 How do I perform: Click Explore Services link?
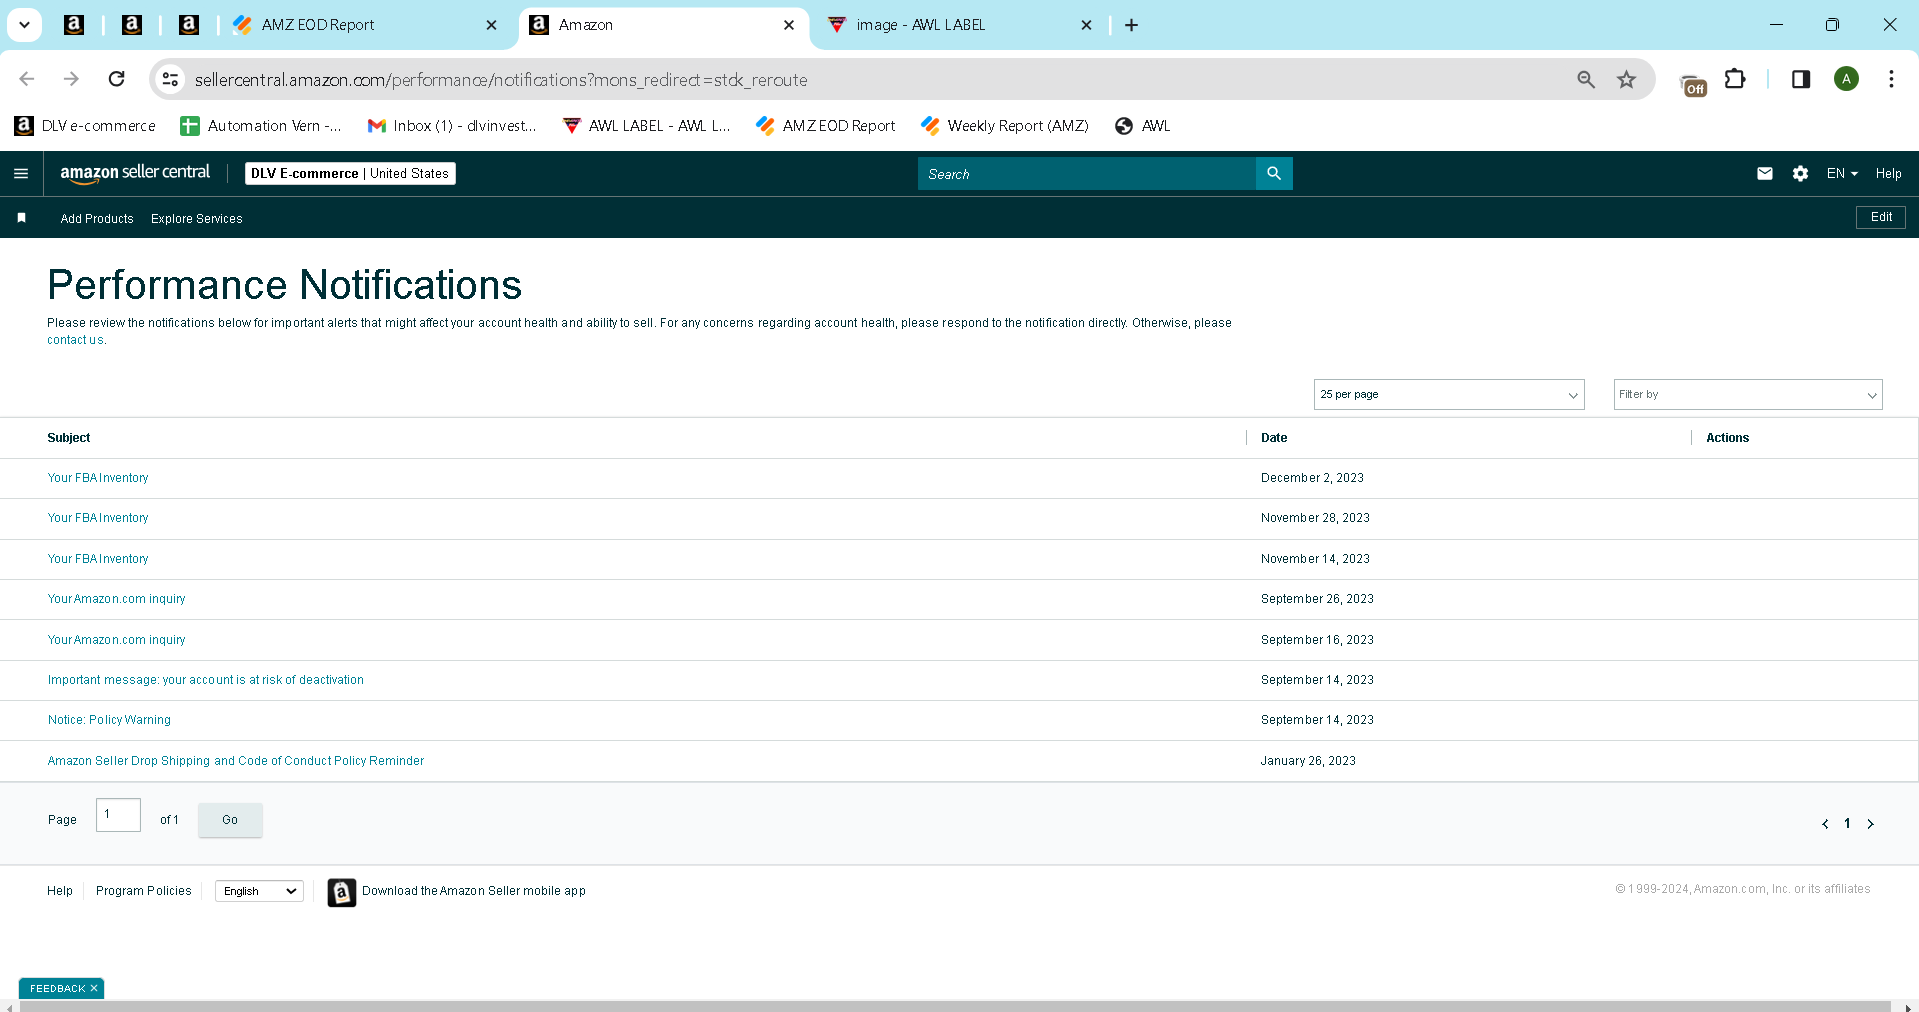tap(197, 219)
